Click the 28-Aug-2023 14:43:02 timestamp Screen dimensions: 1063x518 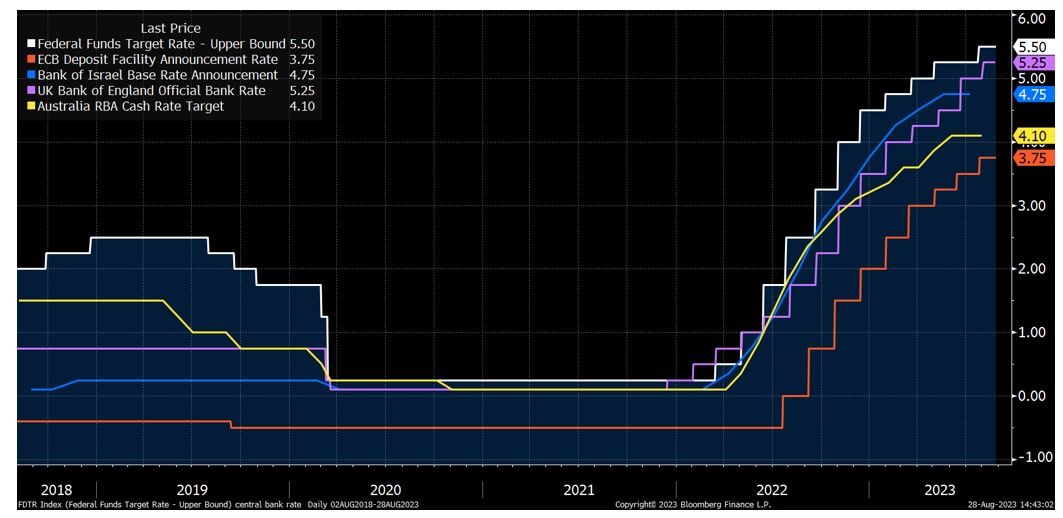[x=1011, y=505]
